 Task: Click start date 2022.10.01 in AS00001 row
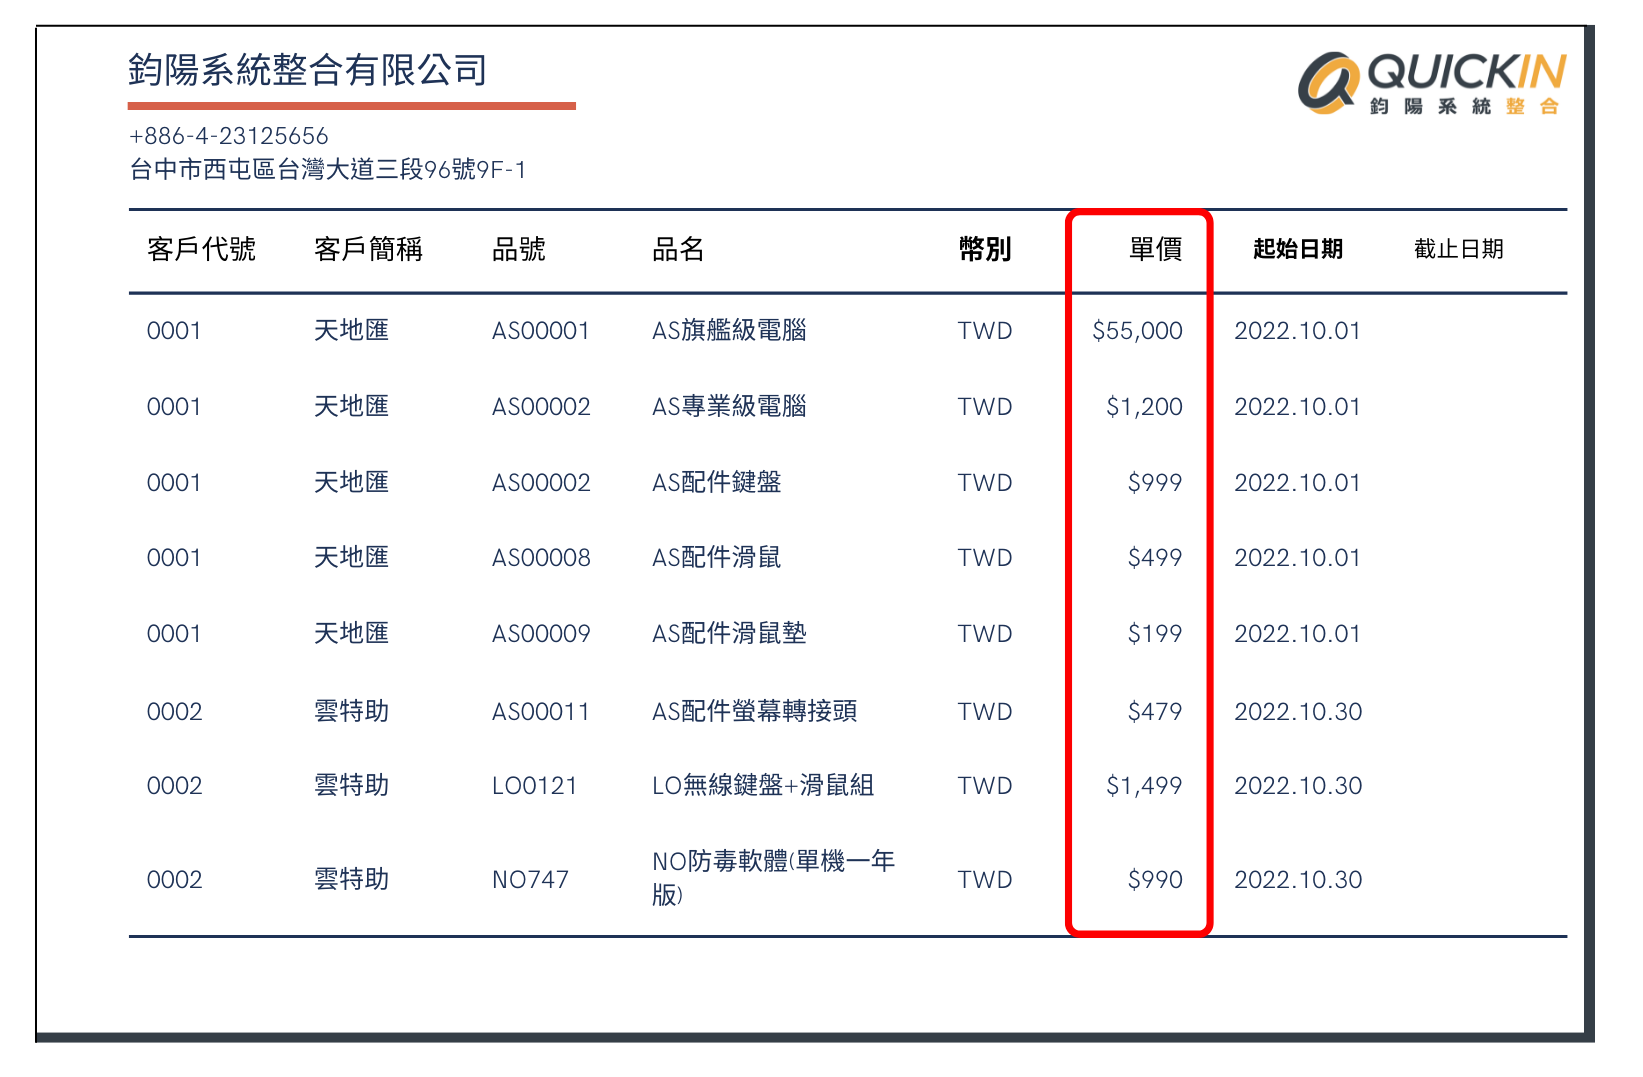(x=1297, y=331)
